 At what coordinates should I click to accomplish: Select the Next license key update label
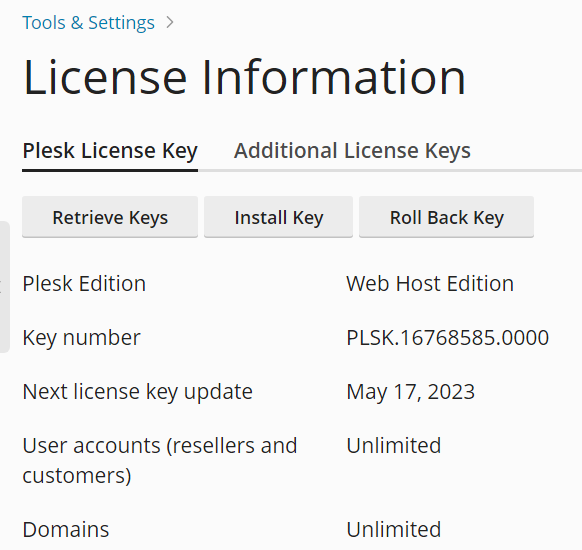138,392
